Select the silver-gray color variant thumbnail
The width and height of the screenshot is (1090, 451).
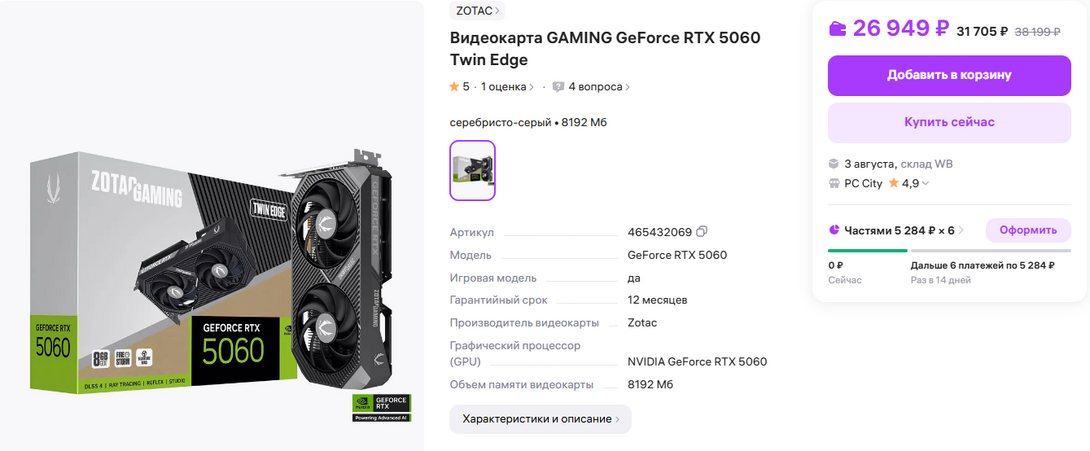473,170
